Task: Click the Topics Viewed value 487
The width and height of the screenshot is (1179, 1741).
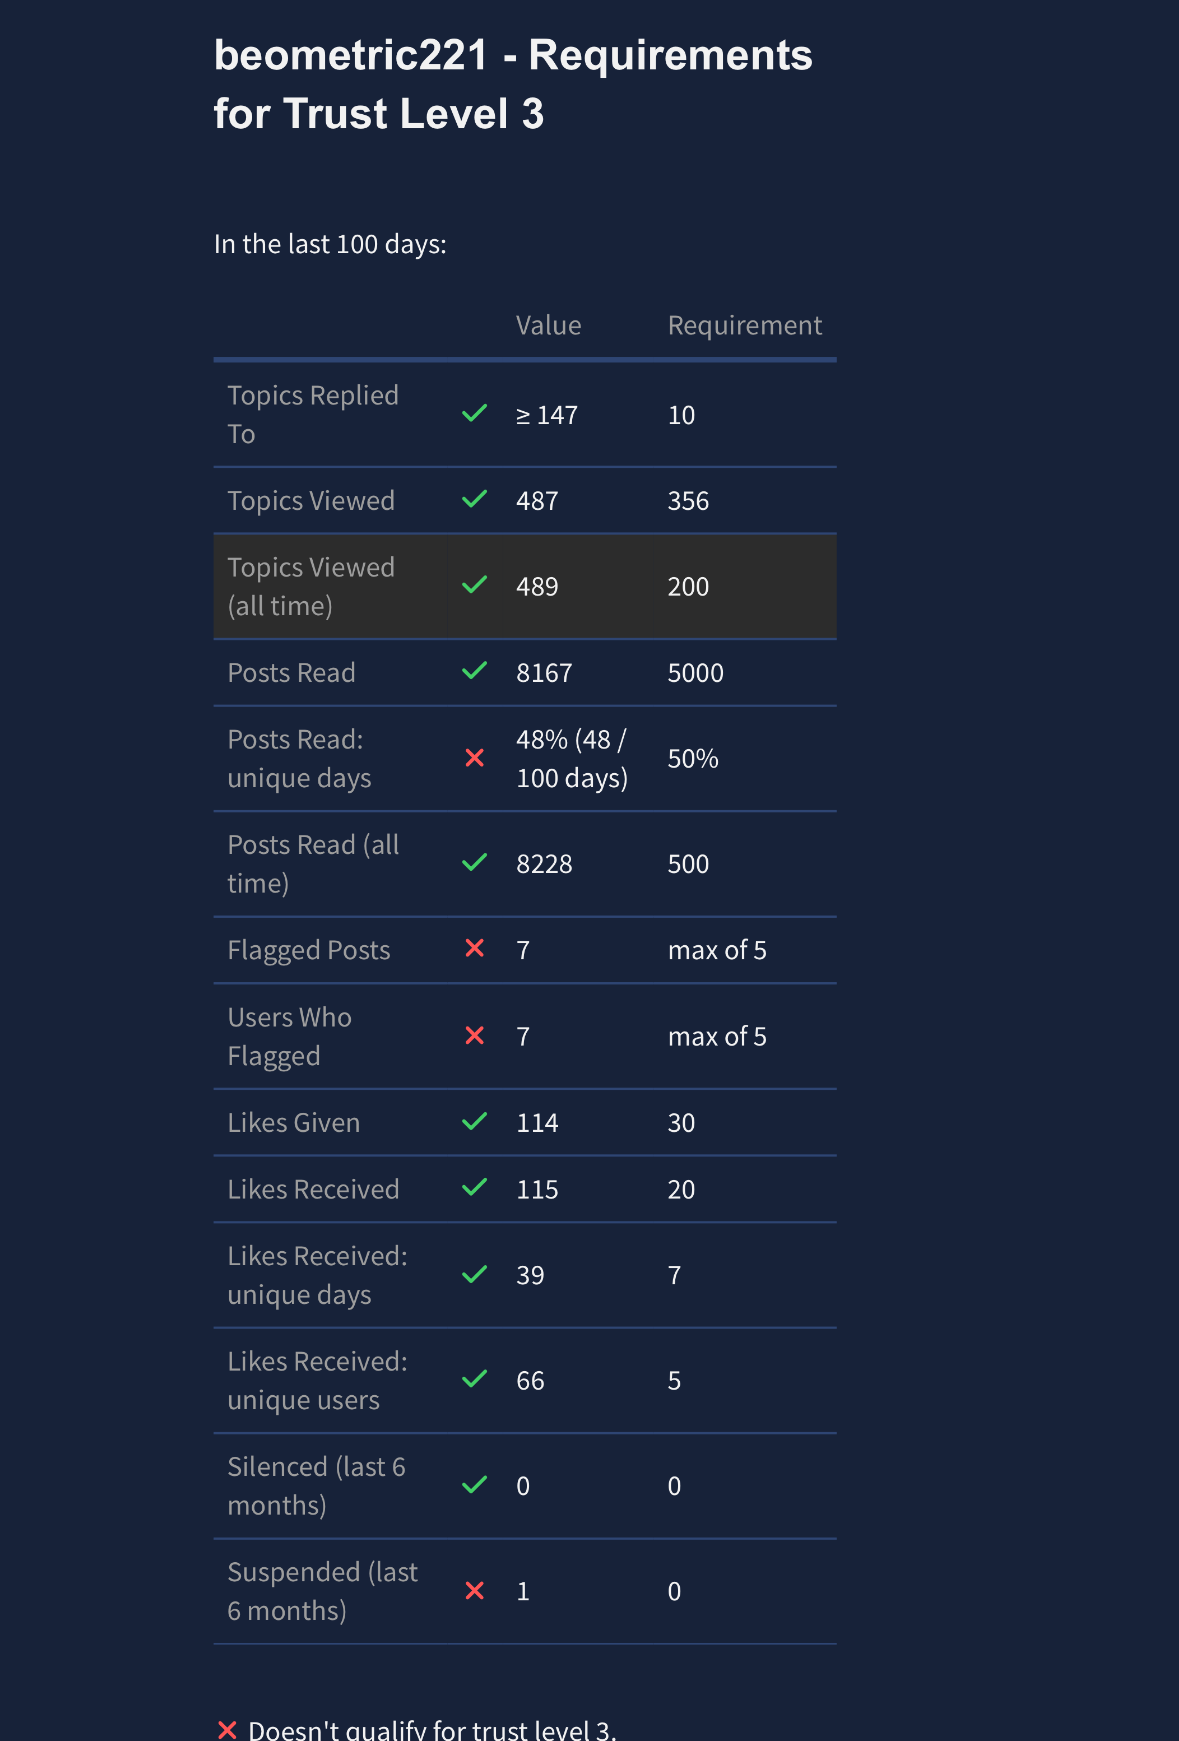Action: tap(537, 501)
